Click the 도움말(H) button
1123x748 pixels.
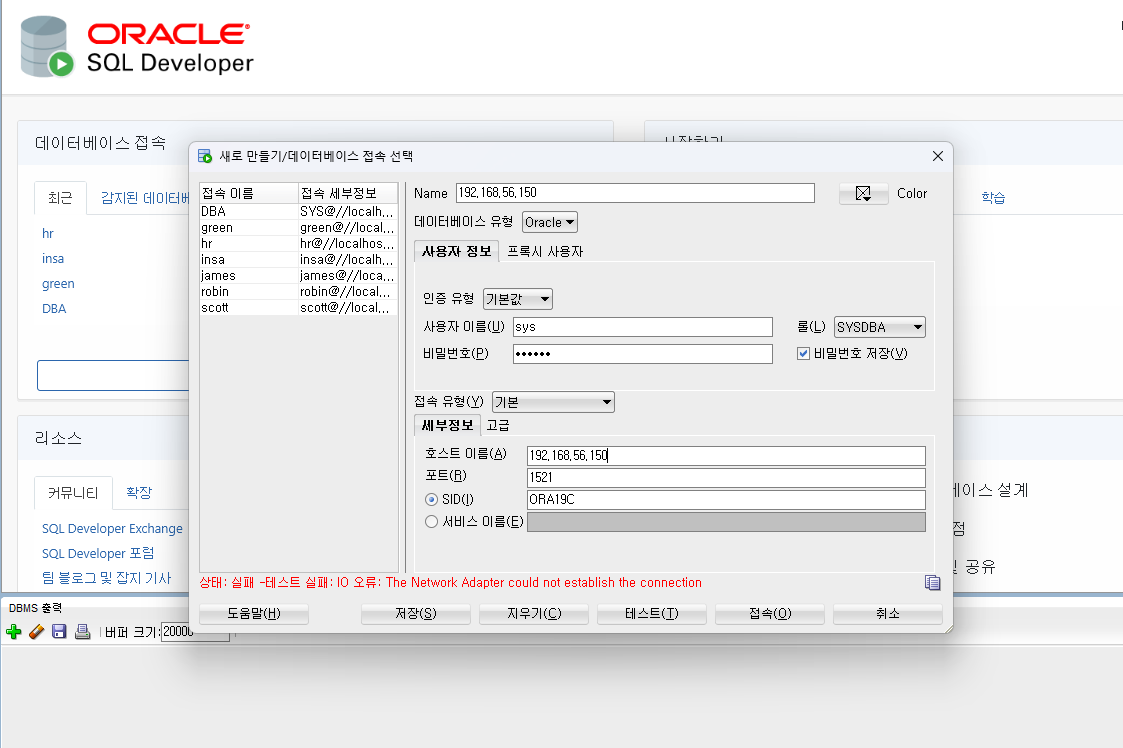[254, 614]
